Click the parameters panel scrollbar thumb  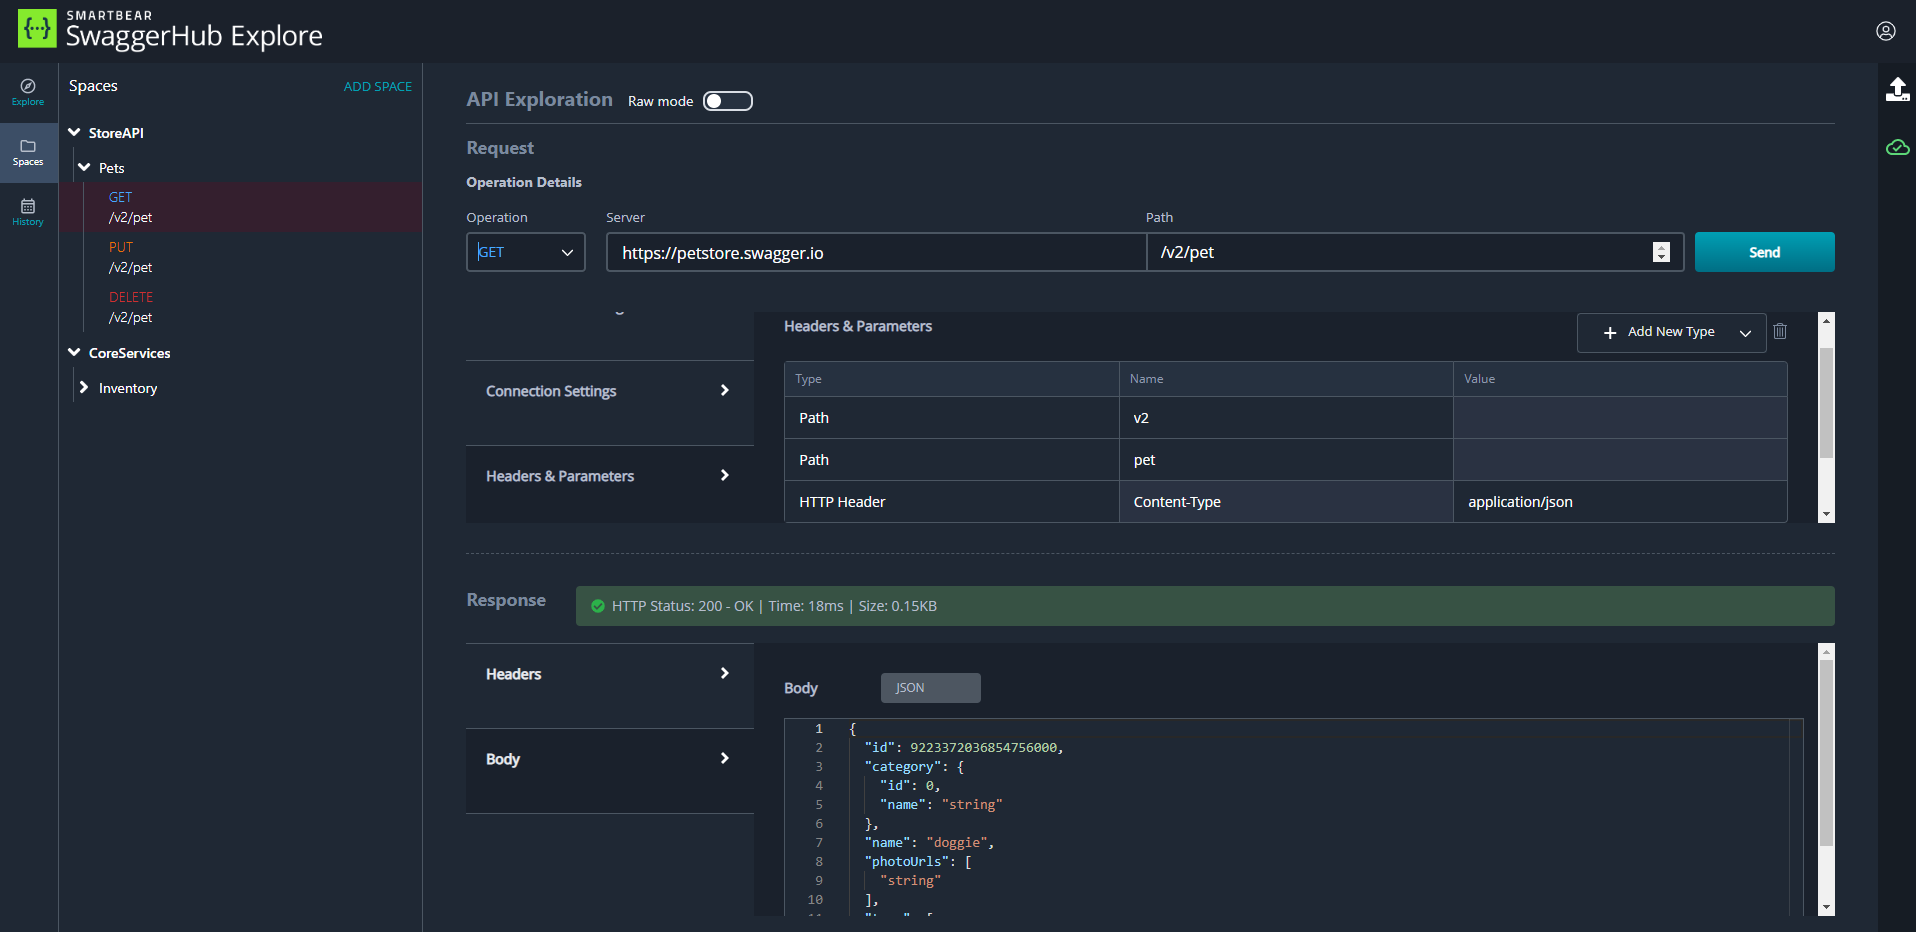tap(1826, 403)
